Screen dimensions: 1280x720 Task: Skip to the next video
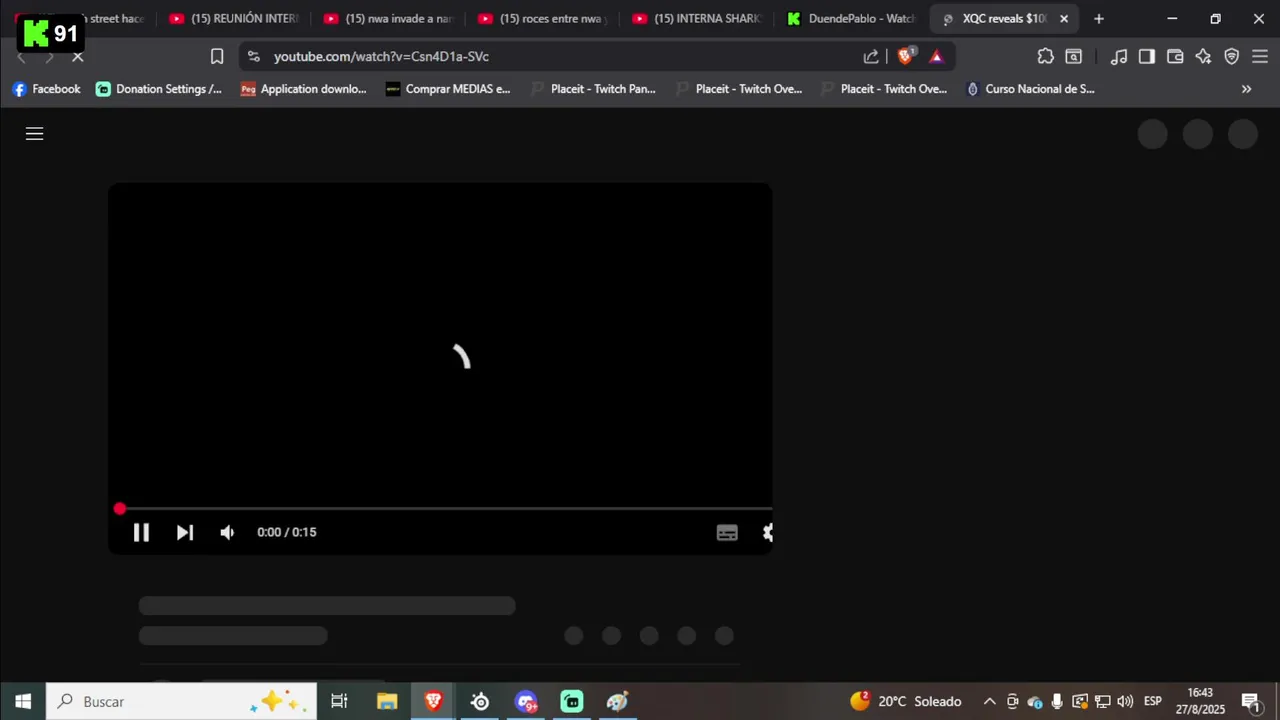pos(185,532)
